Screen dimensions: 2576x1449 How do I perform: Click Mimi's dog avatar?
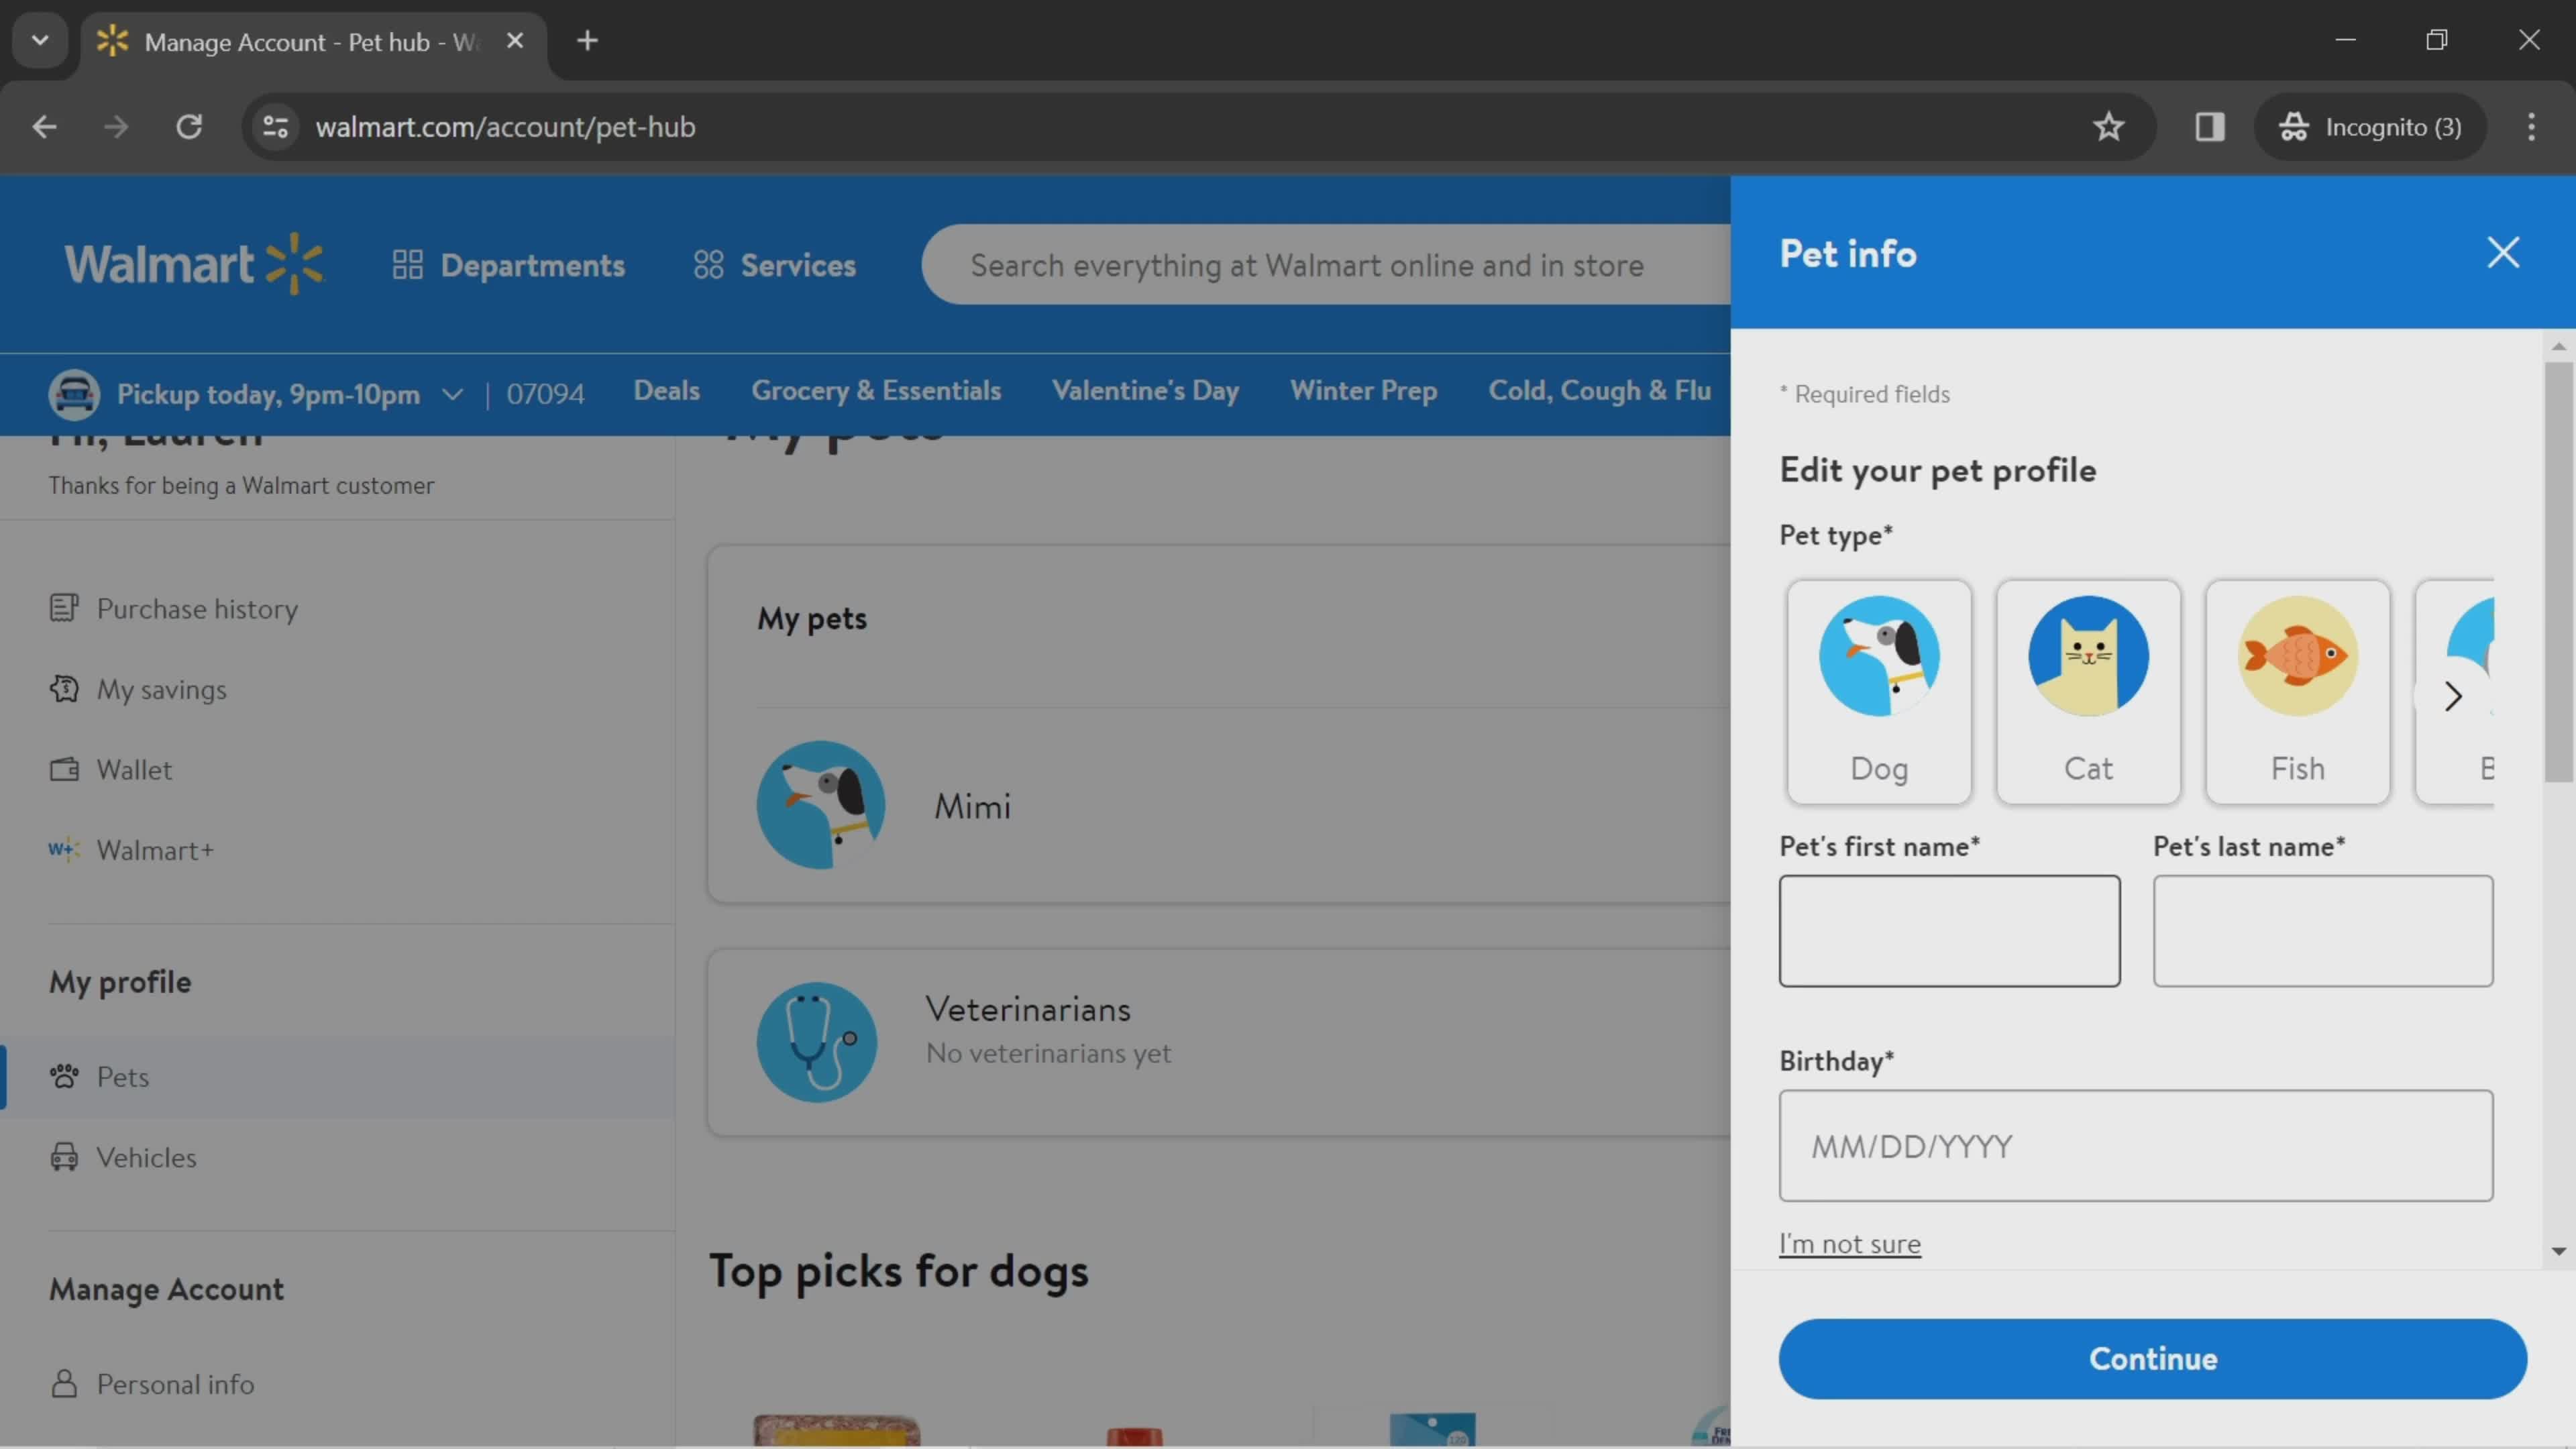point(820,805)
